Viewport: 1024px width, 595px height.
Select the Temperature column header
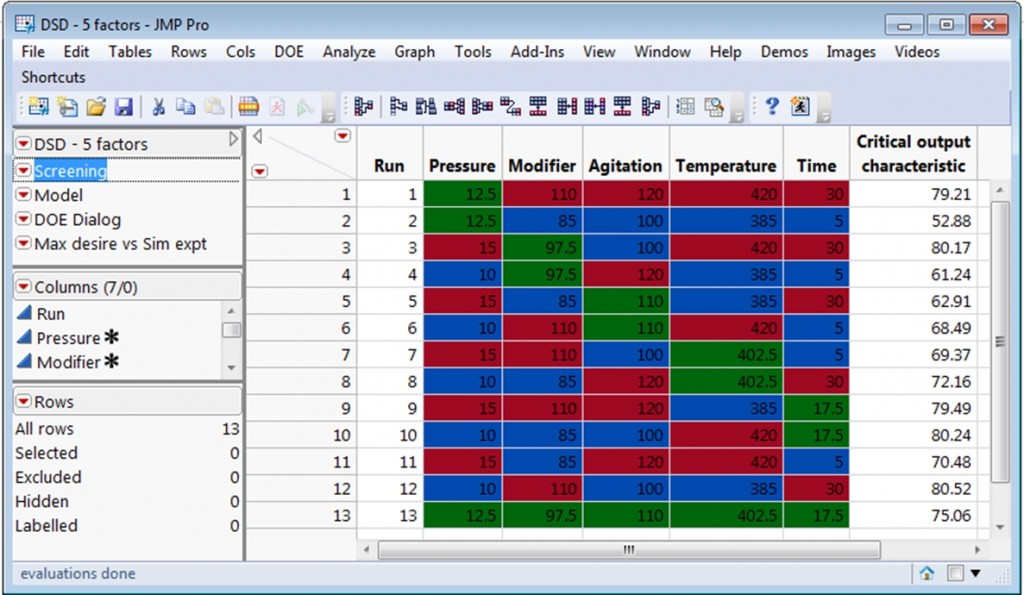click(726, 166)
